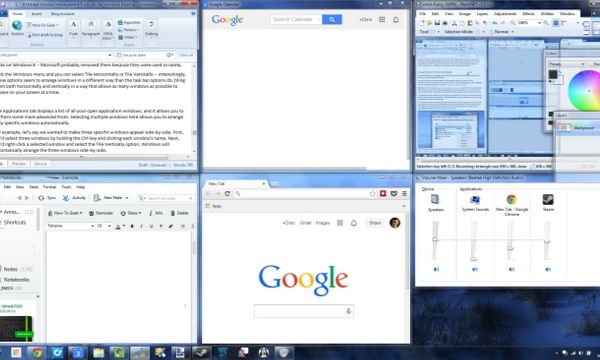Click the Sync button in Evernote
This screenshot has width=600, height=360.
click(47, 198)
